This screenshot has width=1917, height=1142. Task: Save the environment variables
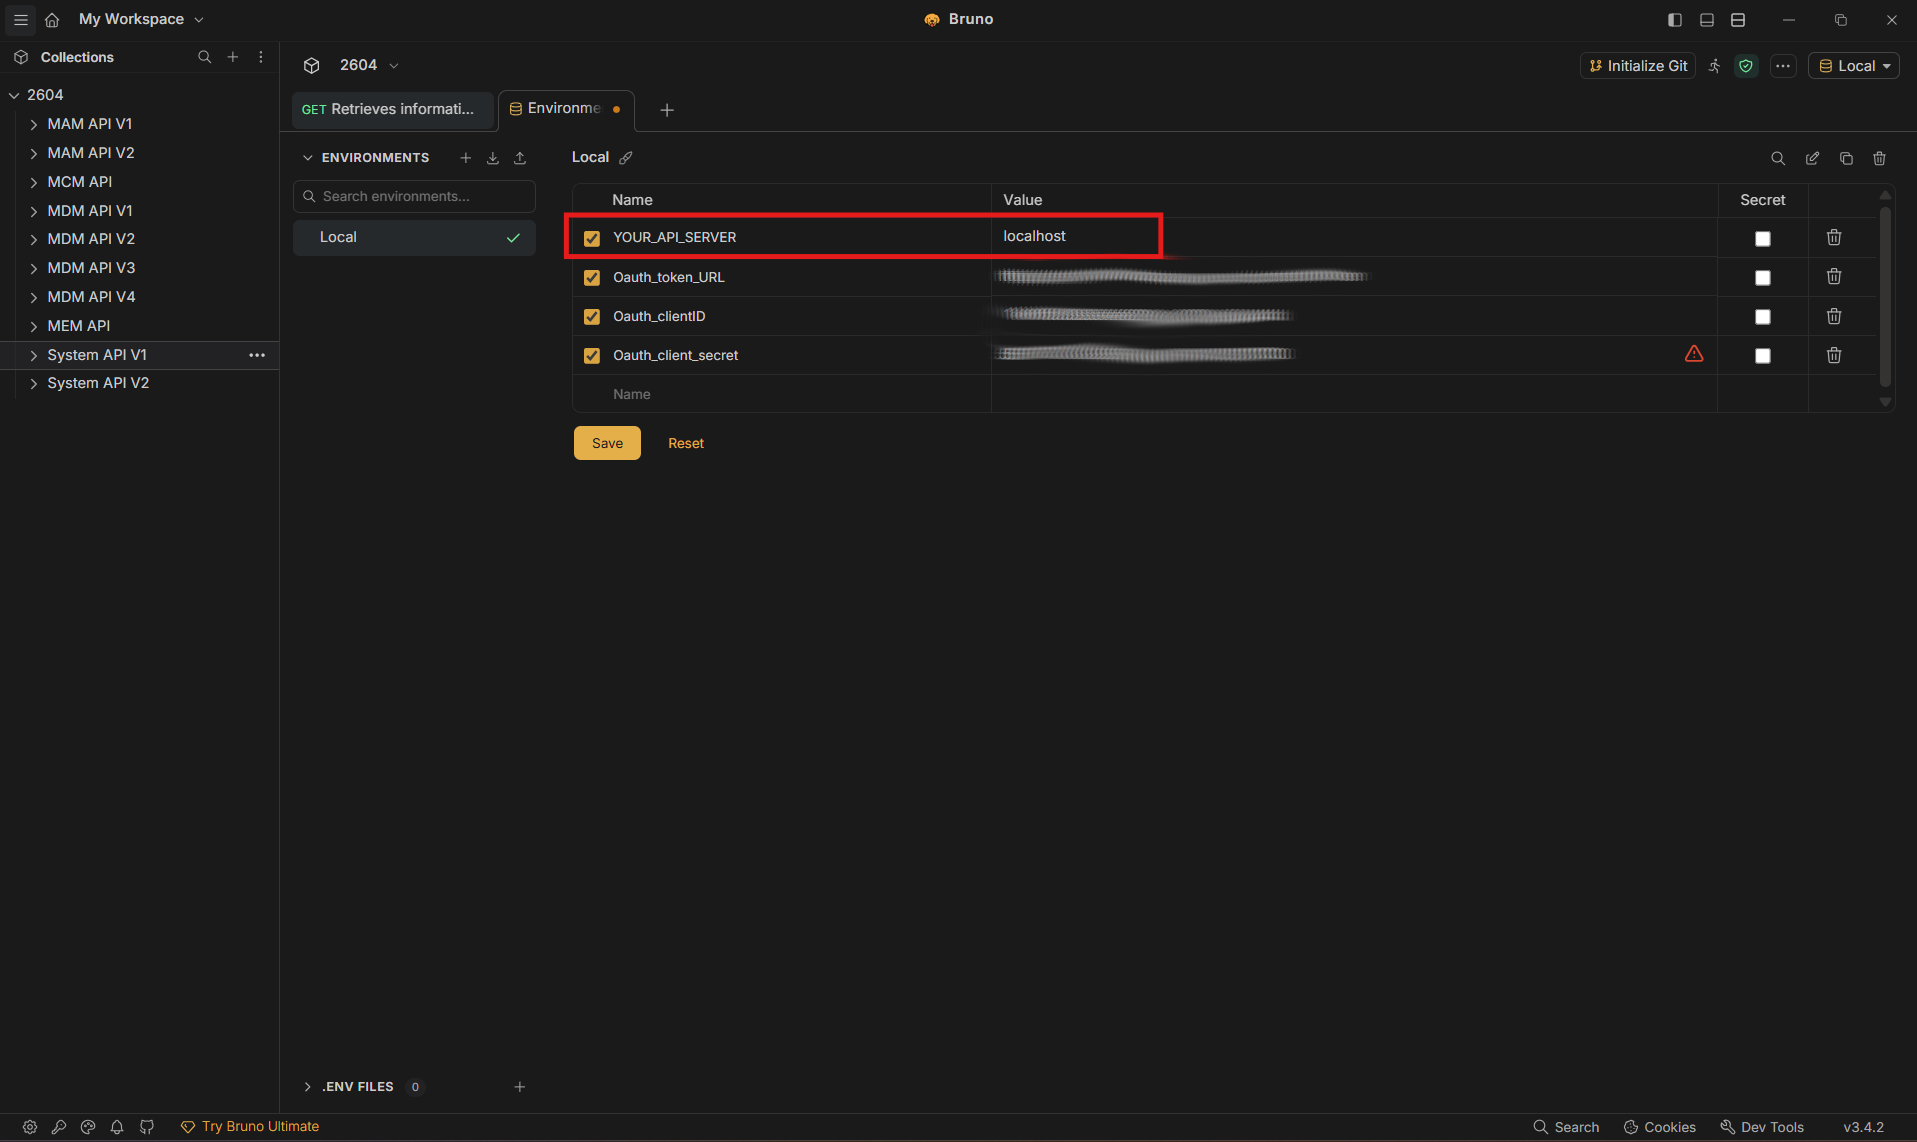(607, 443)
